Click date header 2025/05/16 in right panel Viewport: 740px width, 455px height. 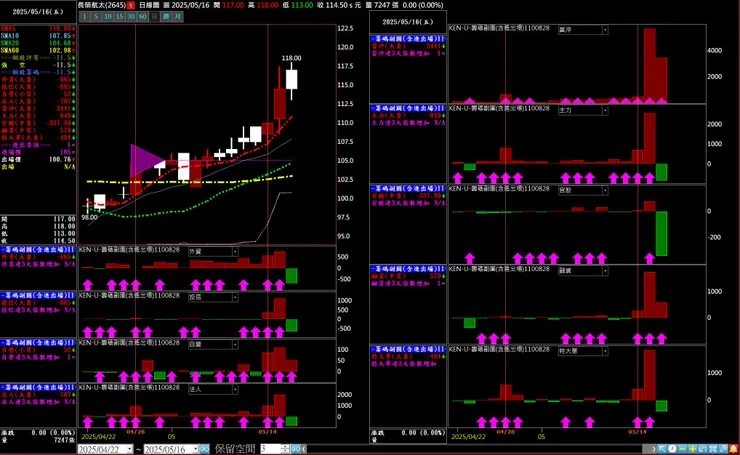point(408,22)
